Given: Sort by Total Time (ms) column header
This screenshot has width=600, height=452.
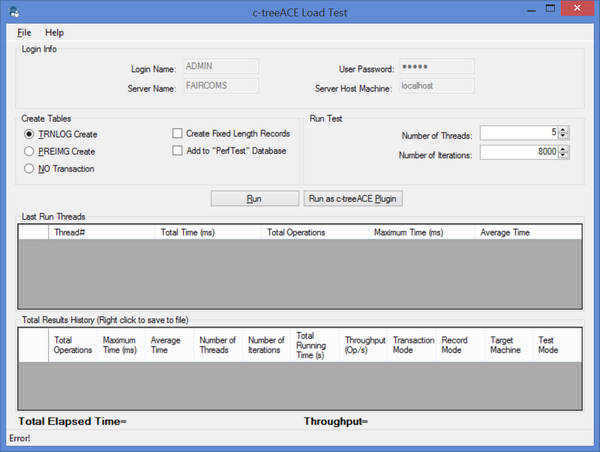Looking at the screenshot, I should pos(207,232).
